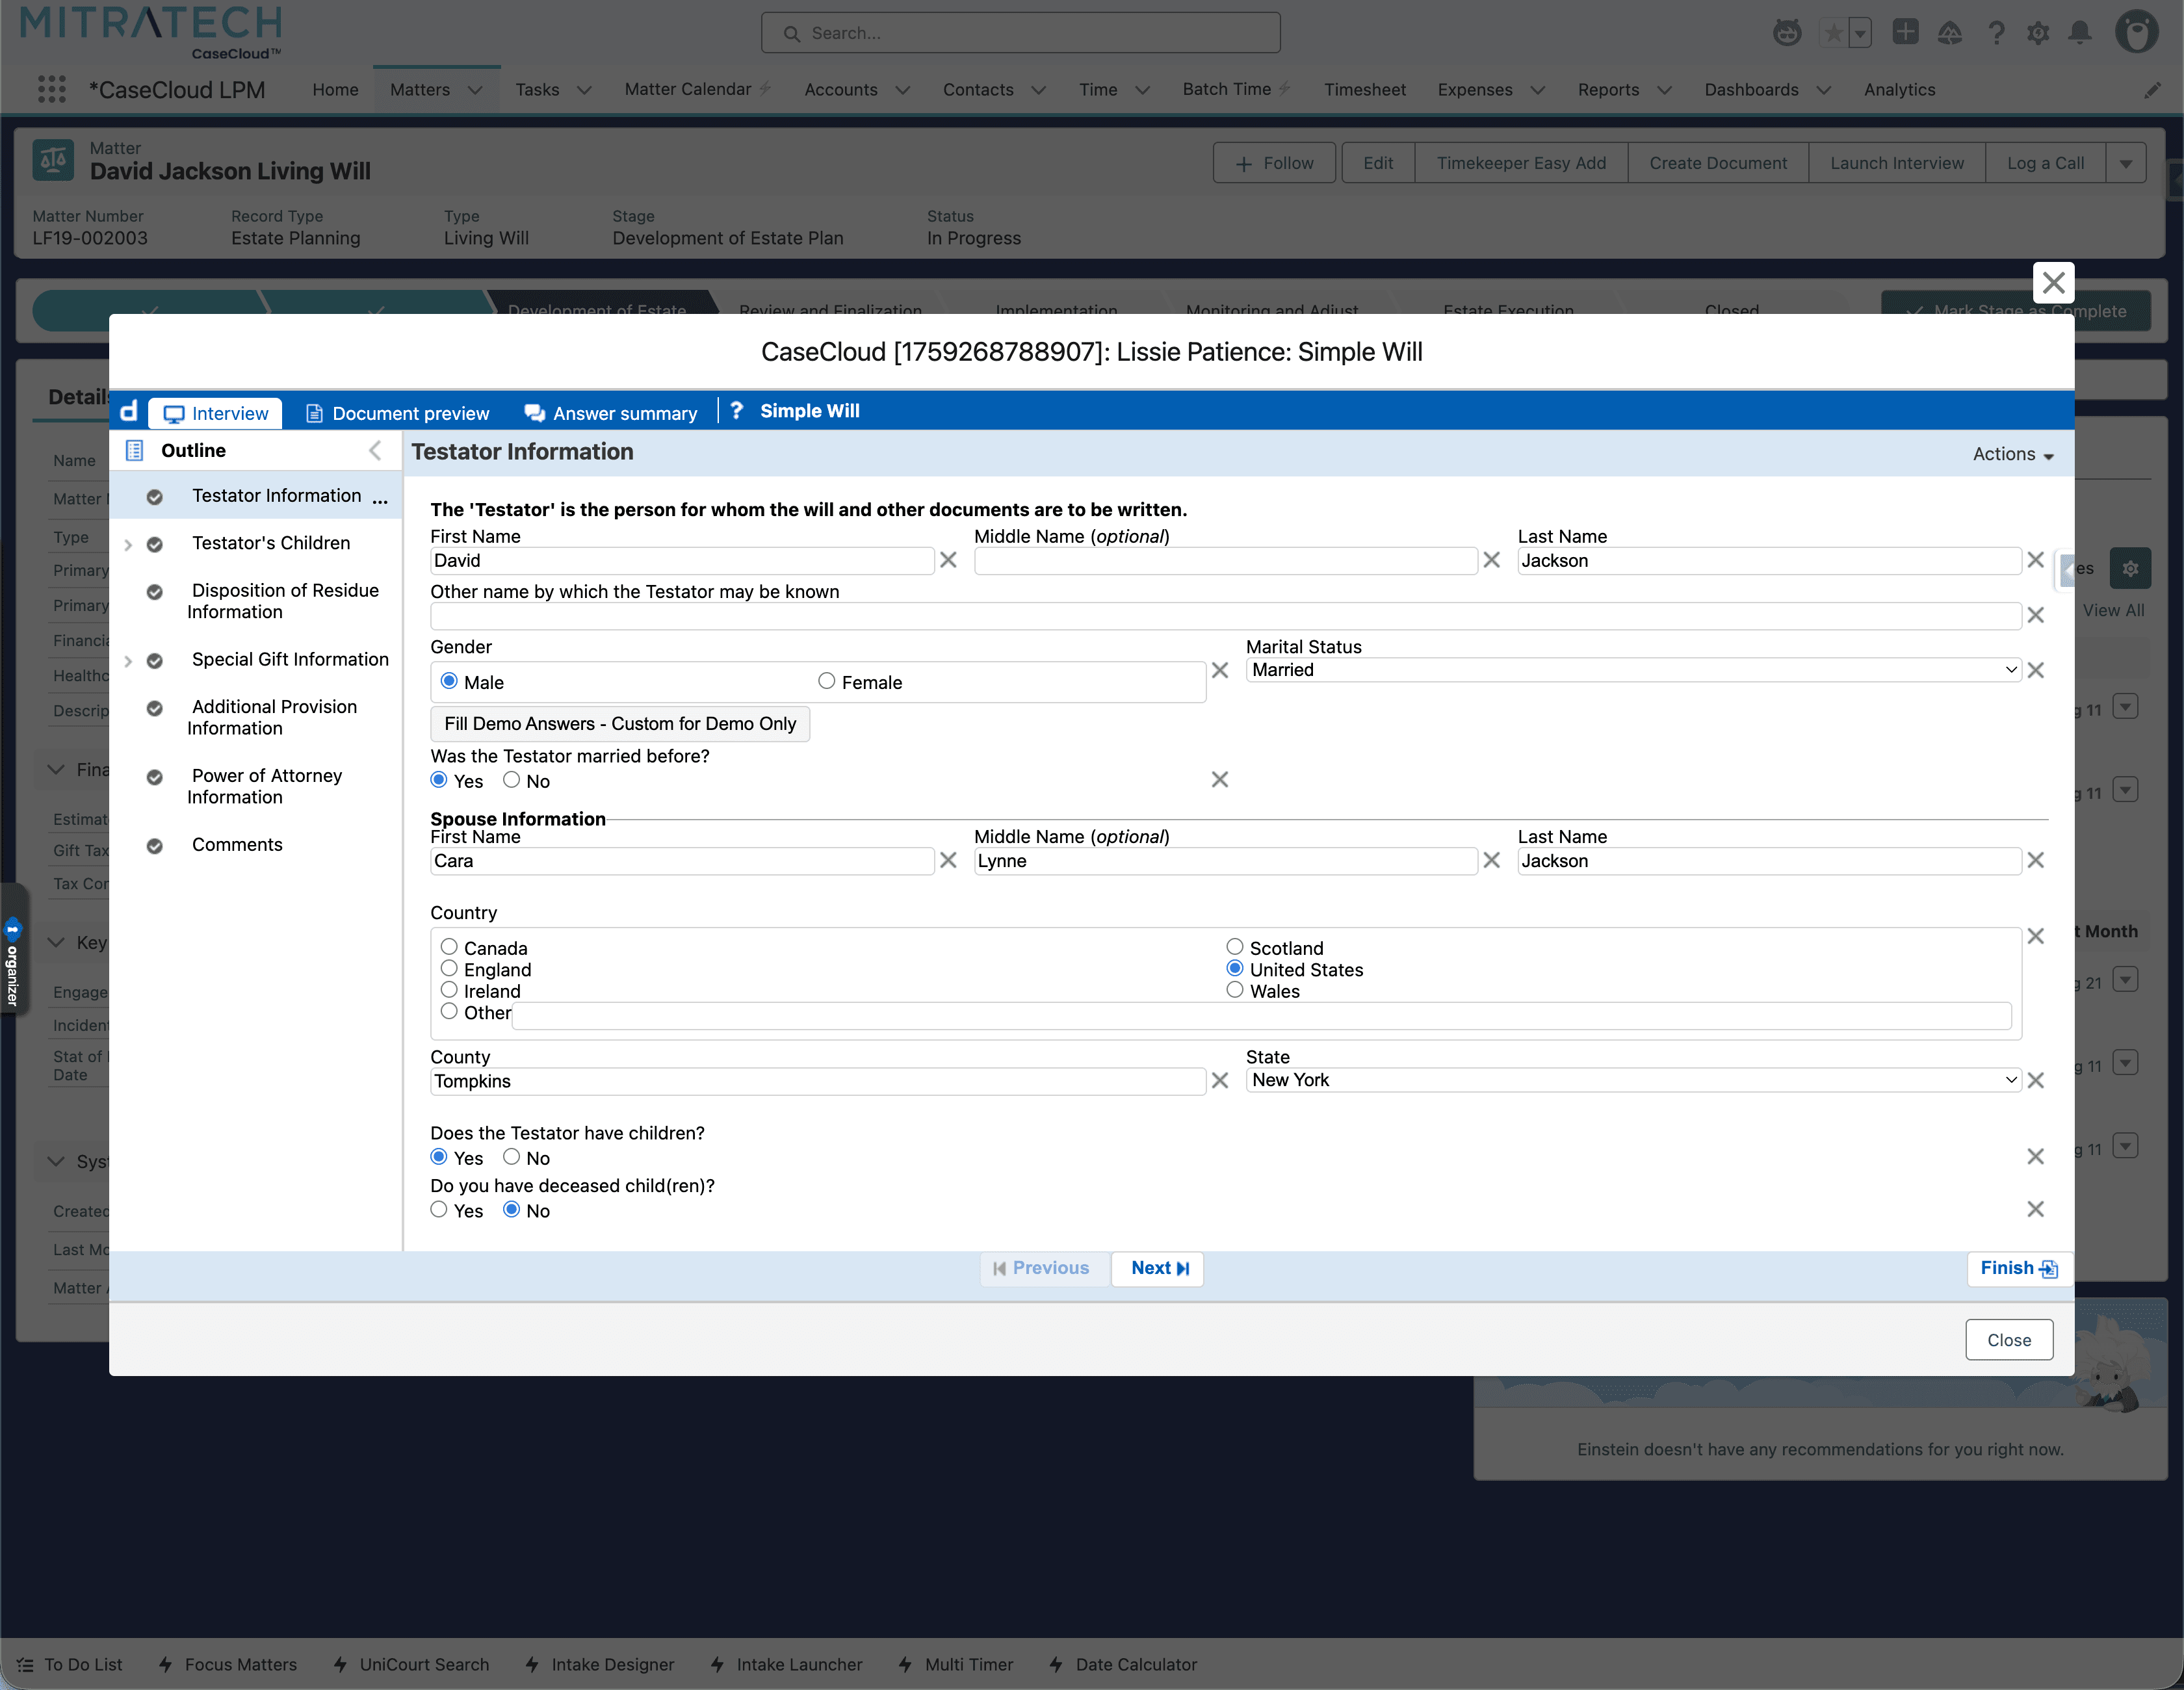Image resolution: width=2184 pixels, height=1690 pixels.
Task: Select Canada as country
Action: click(x=449, y=947)
